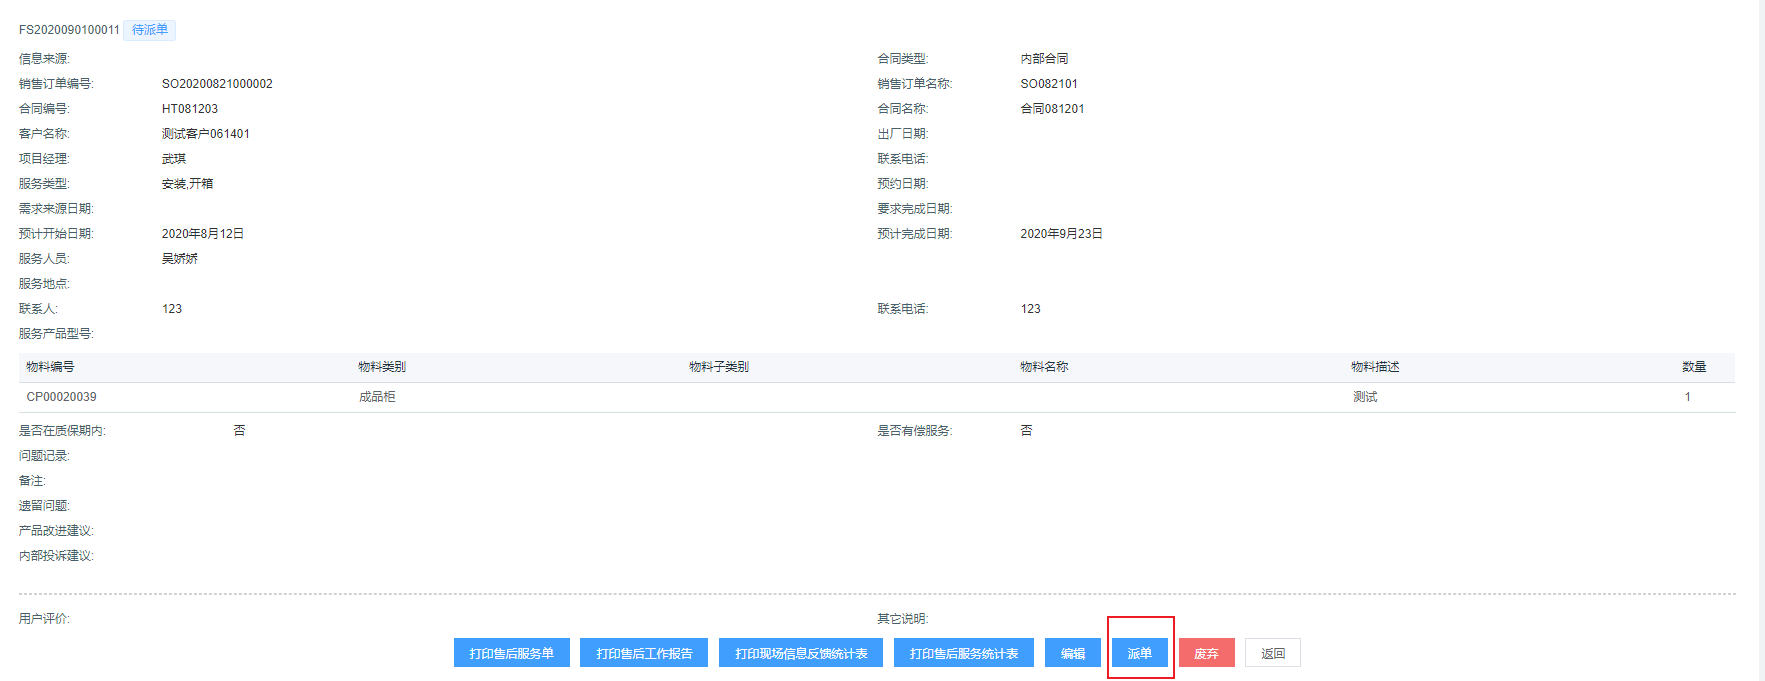Viewport: 1765px width, 681px height.
Task: Click the 打印售后服务单 button
Action: (x=511, y=653)
